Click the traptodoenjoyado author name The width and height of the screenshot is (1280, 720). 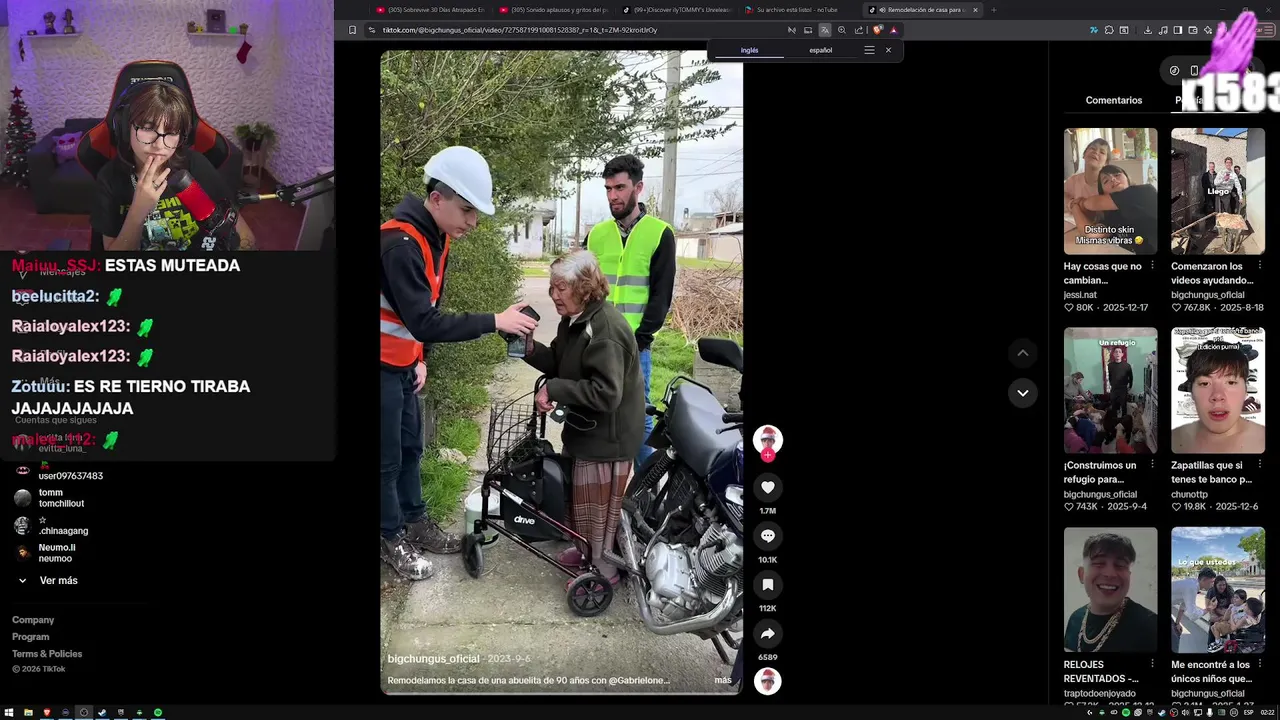click(x=1100, y=693)
